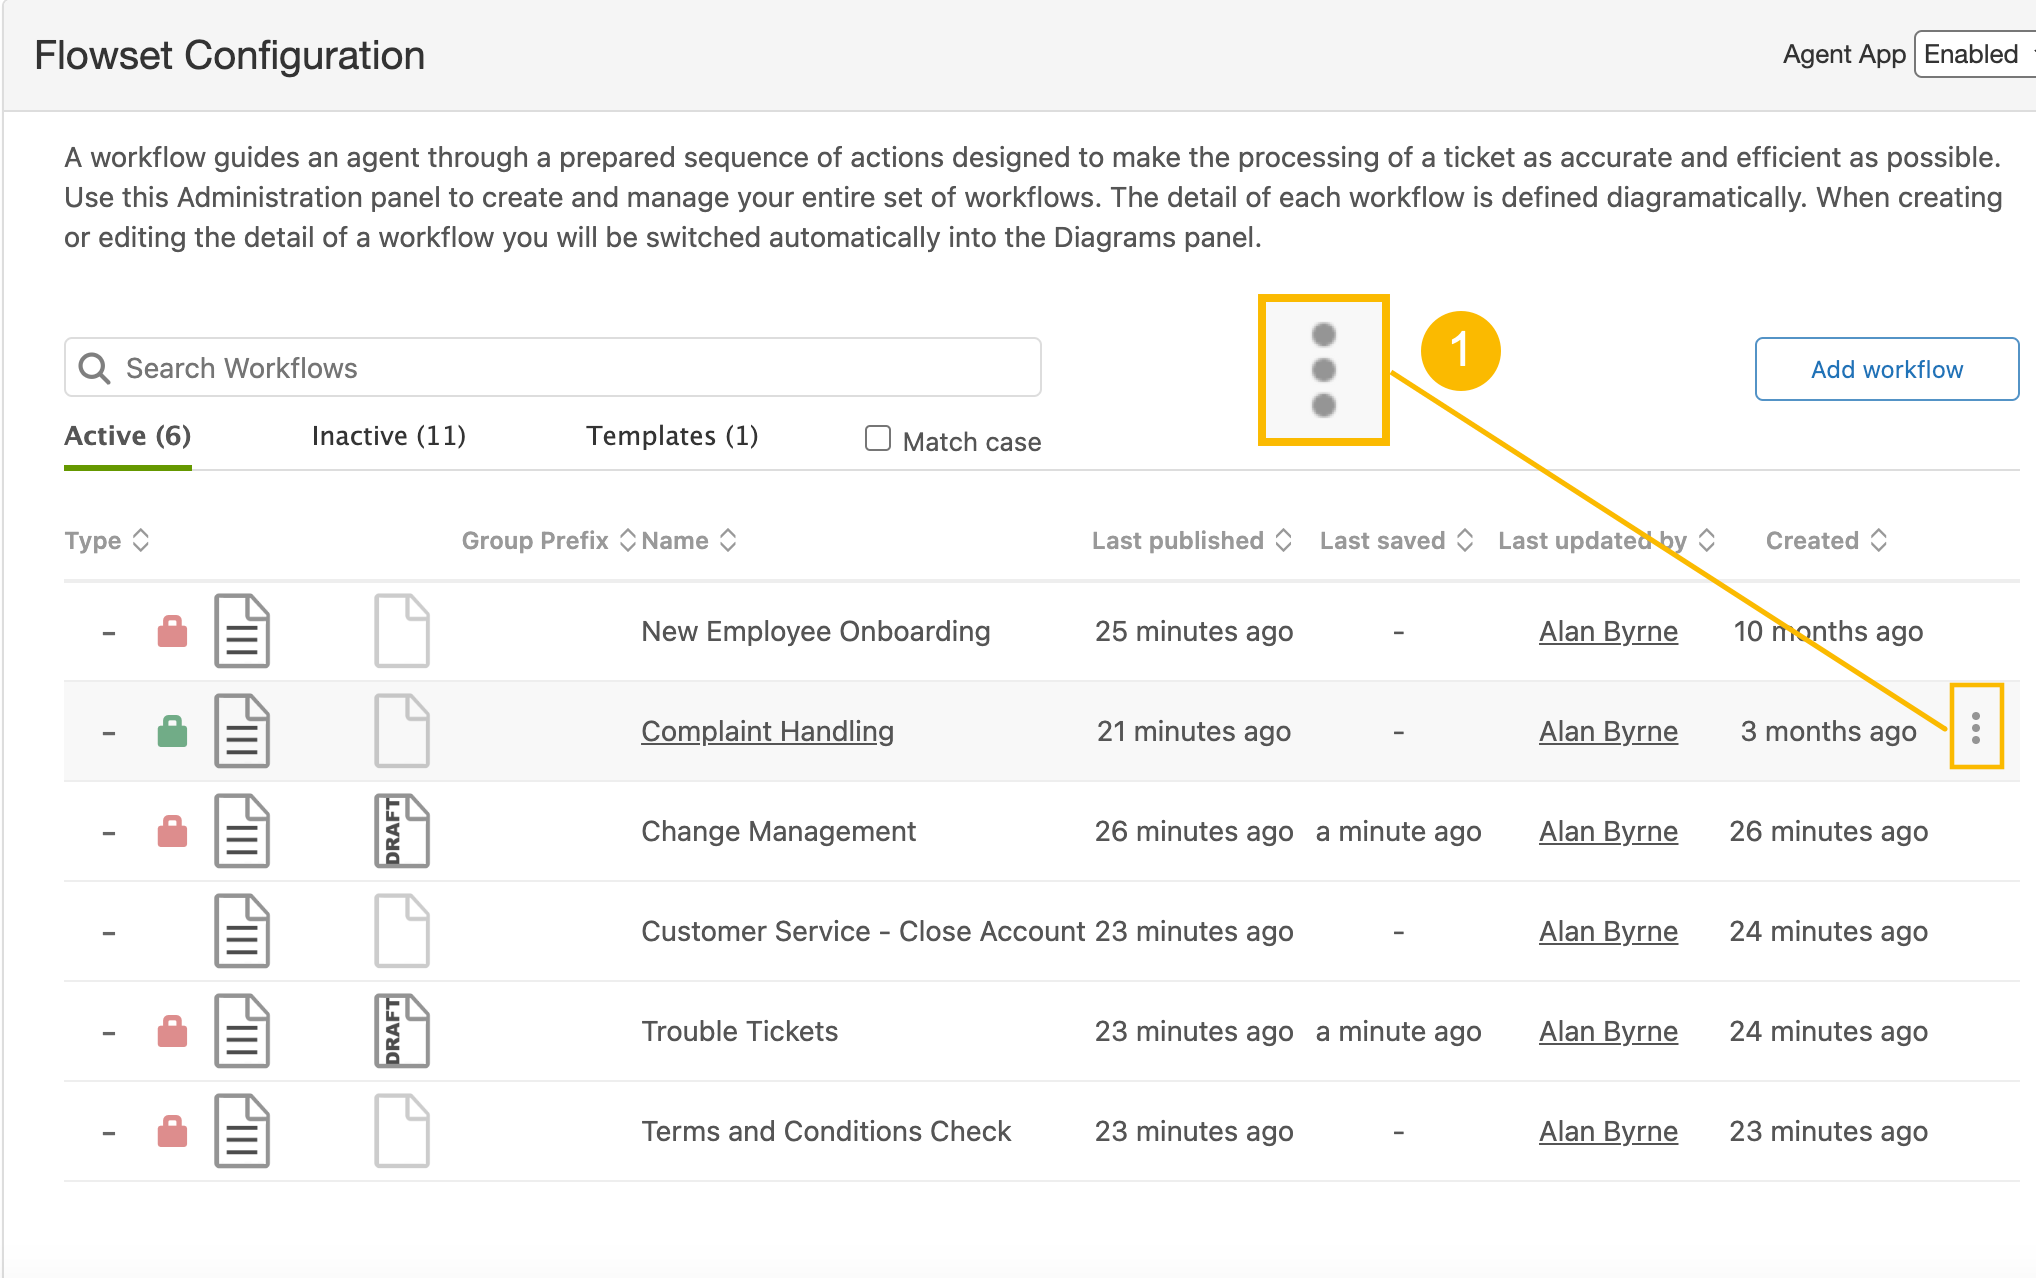Sort the table by Last updated by column
This screenshot has height=1278, width=2036.
click(1707, 540)
